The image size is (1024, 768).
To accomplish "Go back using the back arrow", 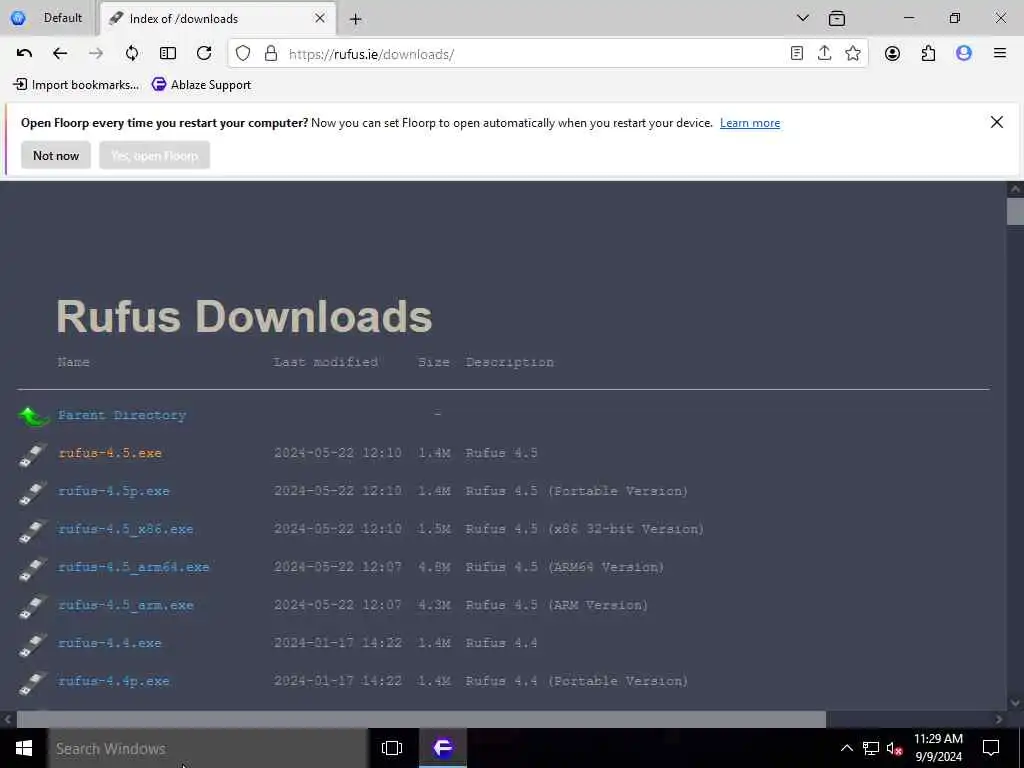I will 60,54.
